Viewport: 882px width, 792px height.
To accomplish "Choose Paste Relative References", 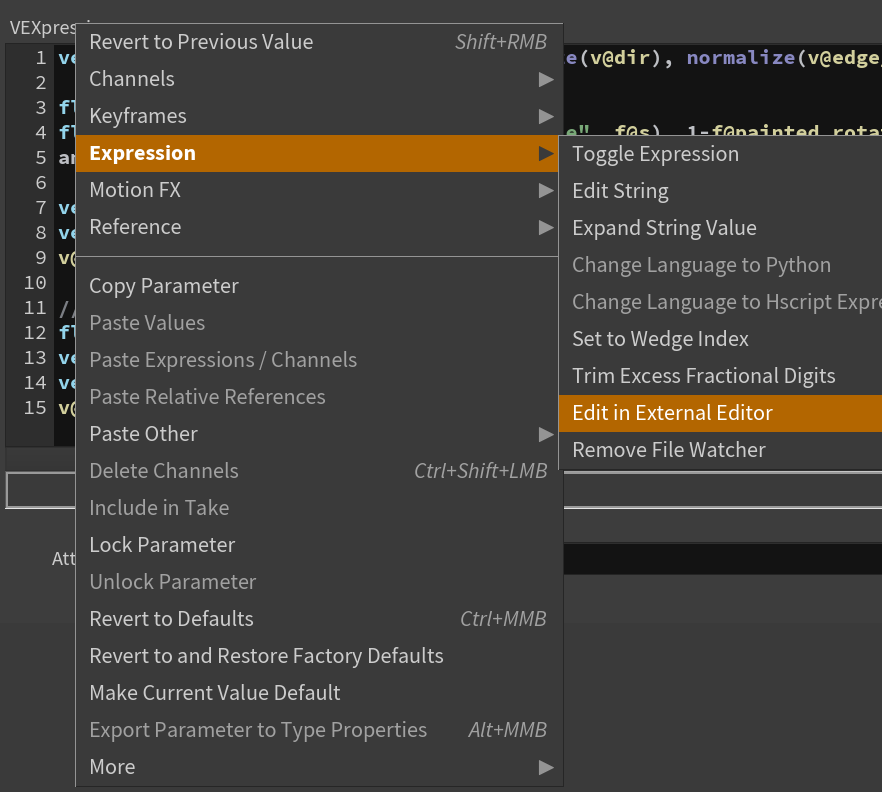I will [319, 397].
